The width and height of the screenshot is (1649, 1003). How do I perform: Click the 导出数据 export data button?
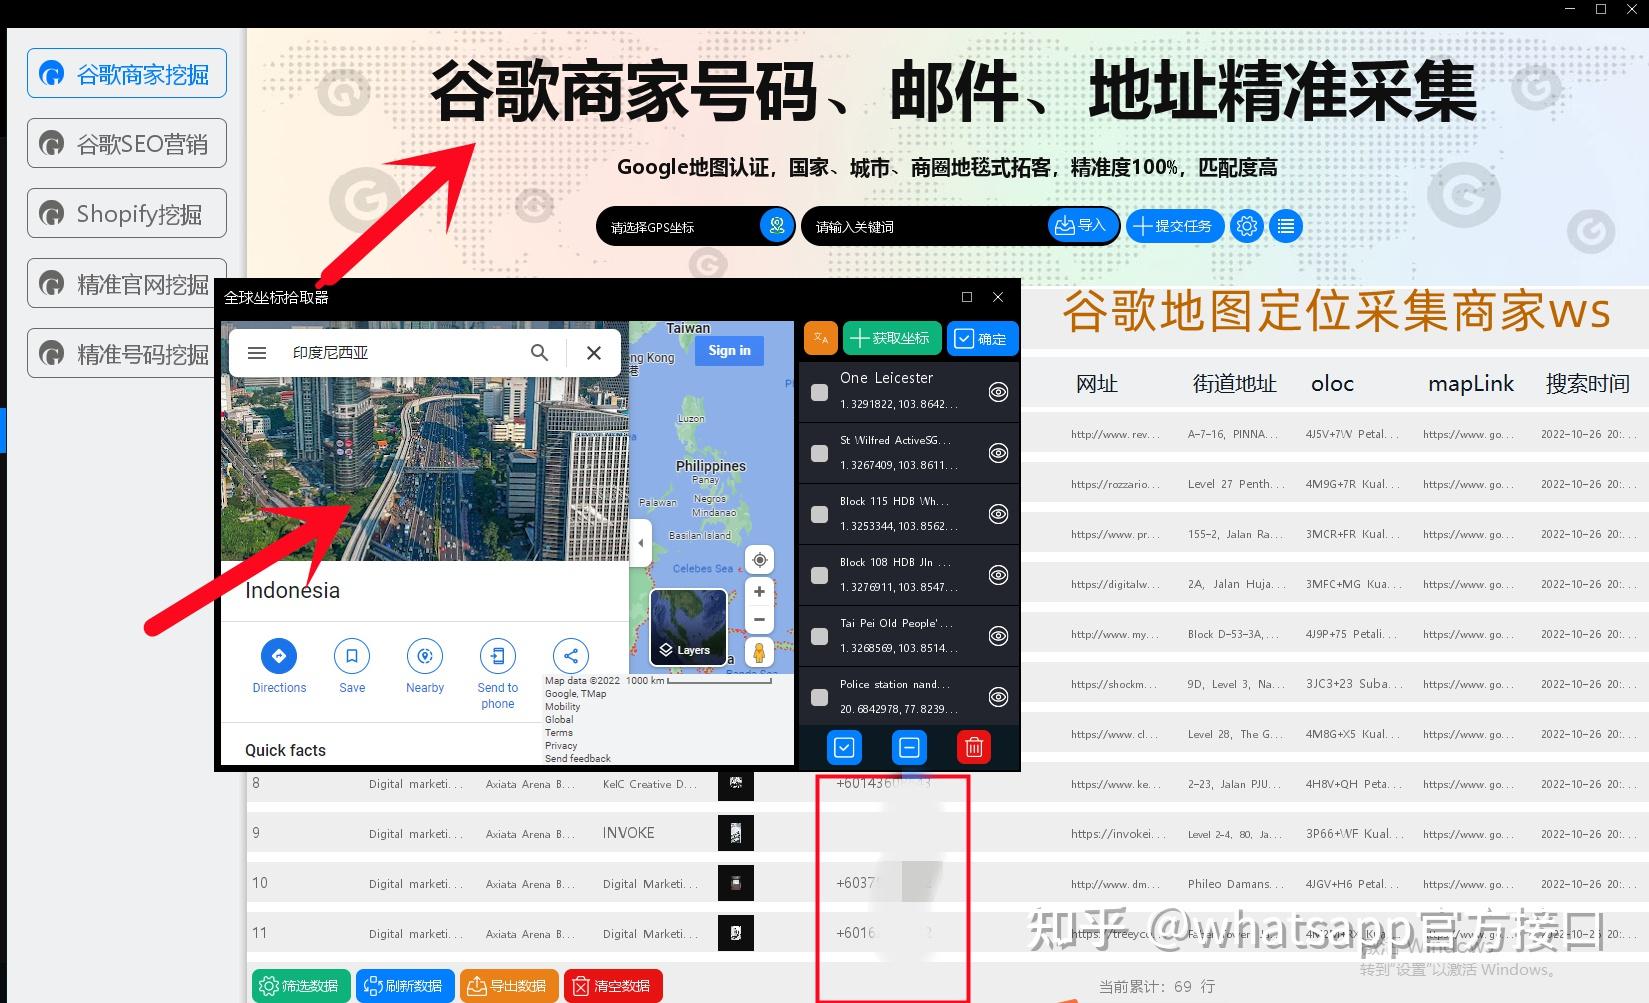coord(509,986)
